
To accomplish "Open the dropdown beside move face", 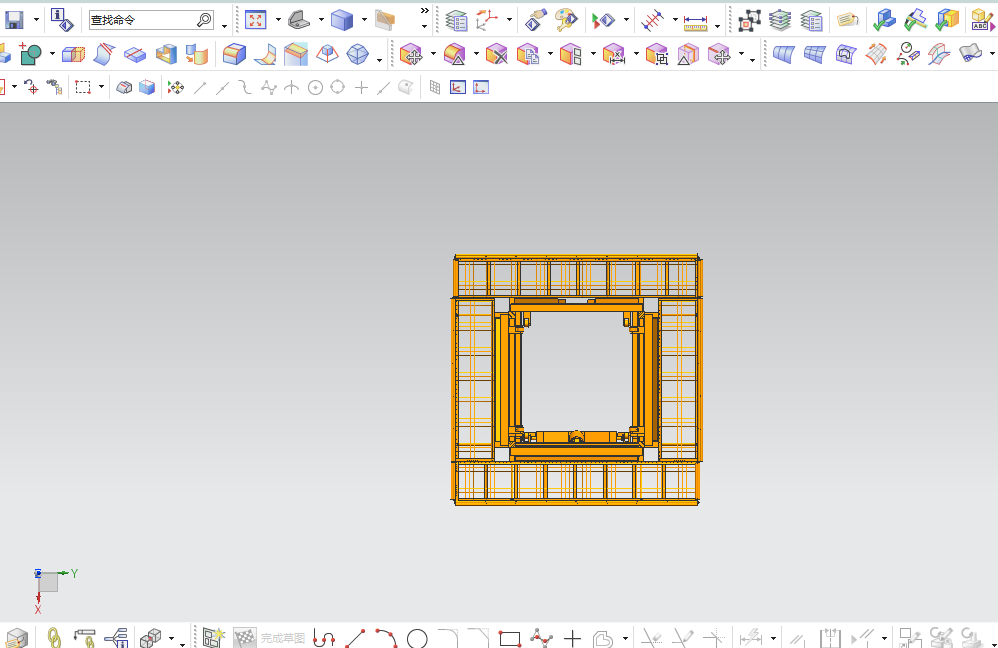I will tap(433, 53).
